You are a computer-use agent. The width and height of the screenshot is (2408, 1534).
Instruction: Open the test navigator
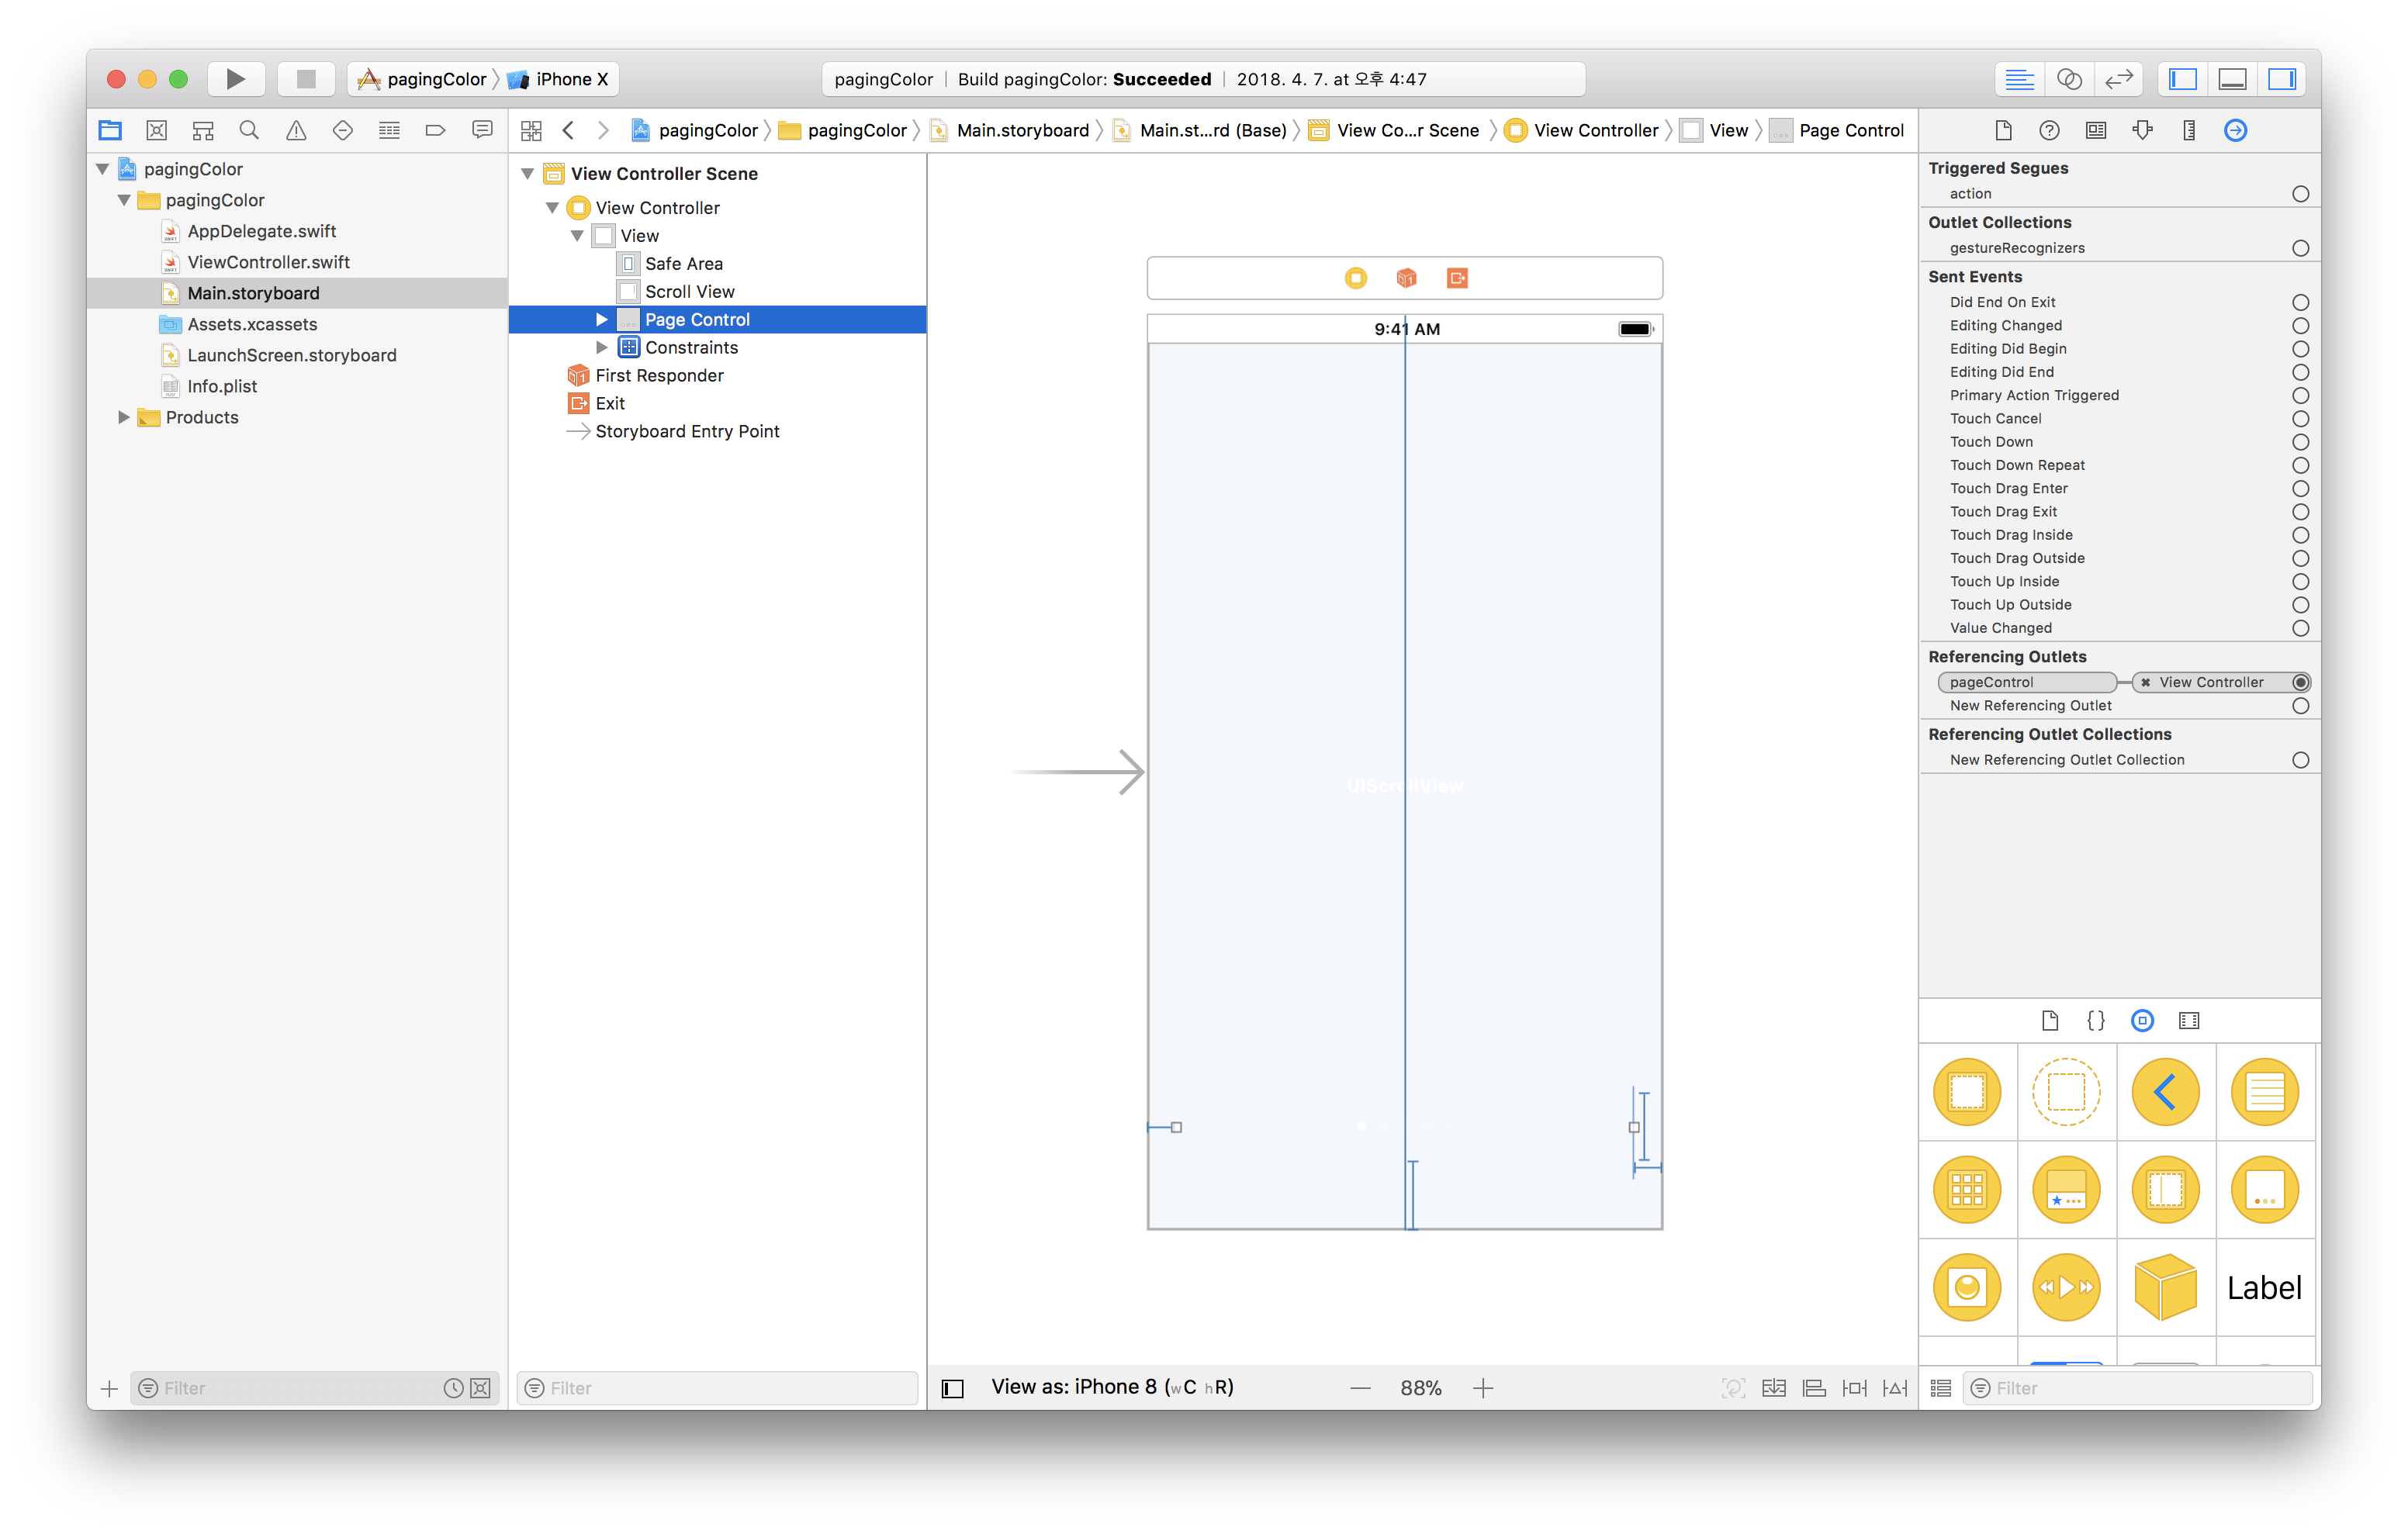tap(343, 130)
